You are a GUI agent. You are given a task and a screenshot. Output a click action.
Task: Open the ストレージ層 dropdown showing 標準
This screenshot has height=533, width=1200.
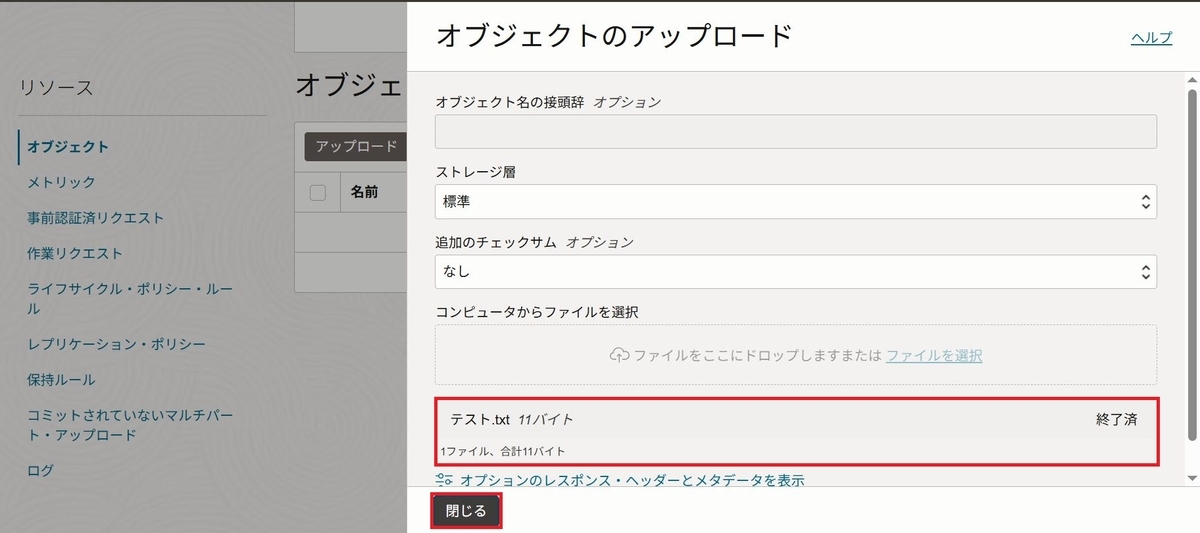[796, 201]
